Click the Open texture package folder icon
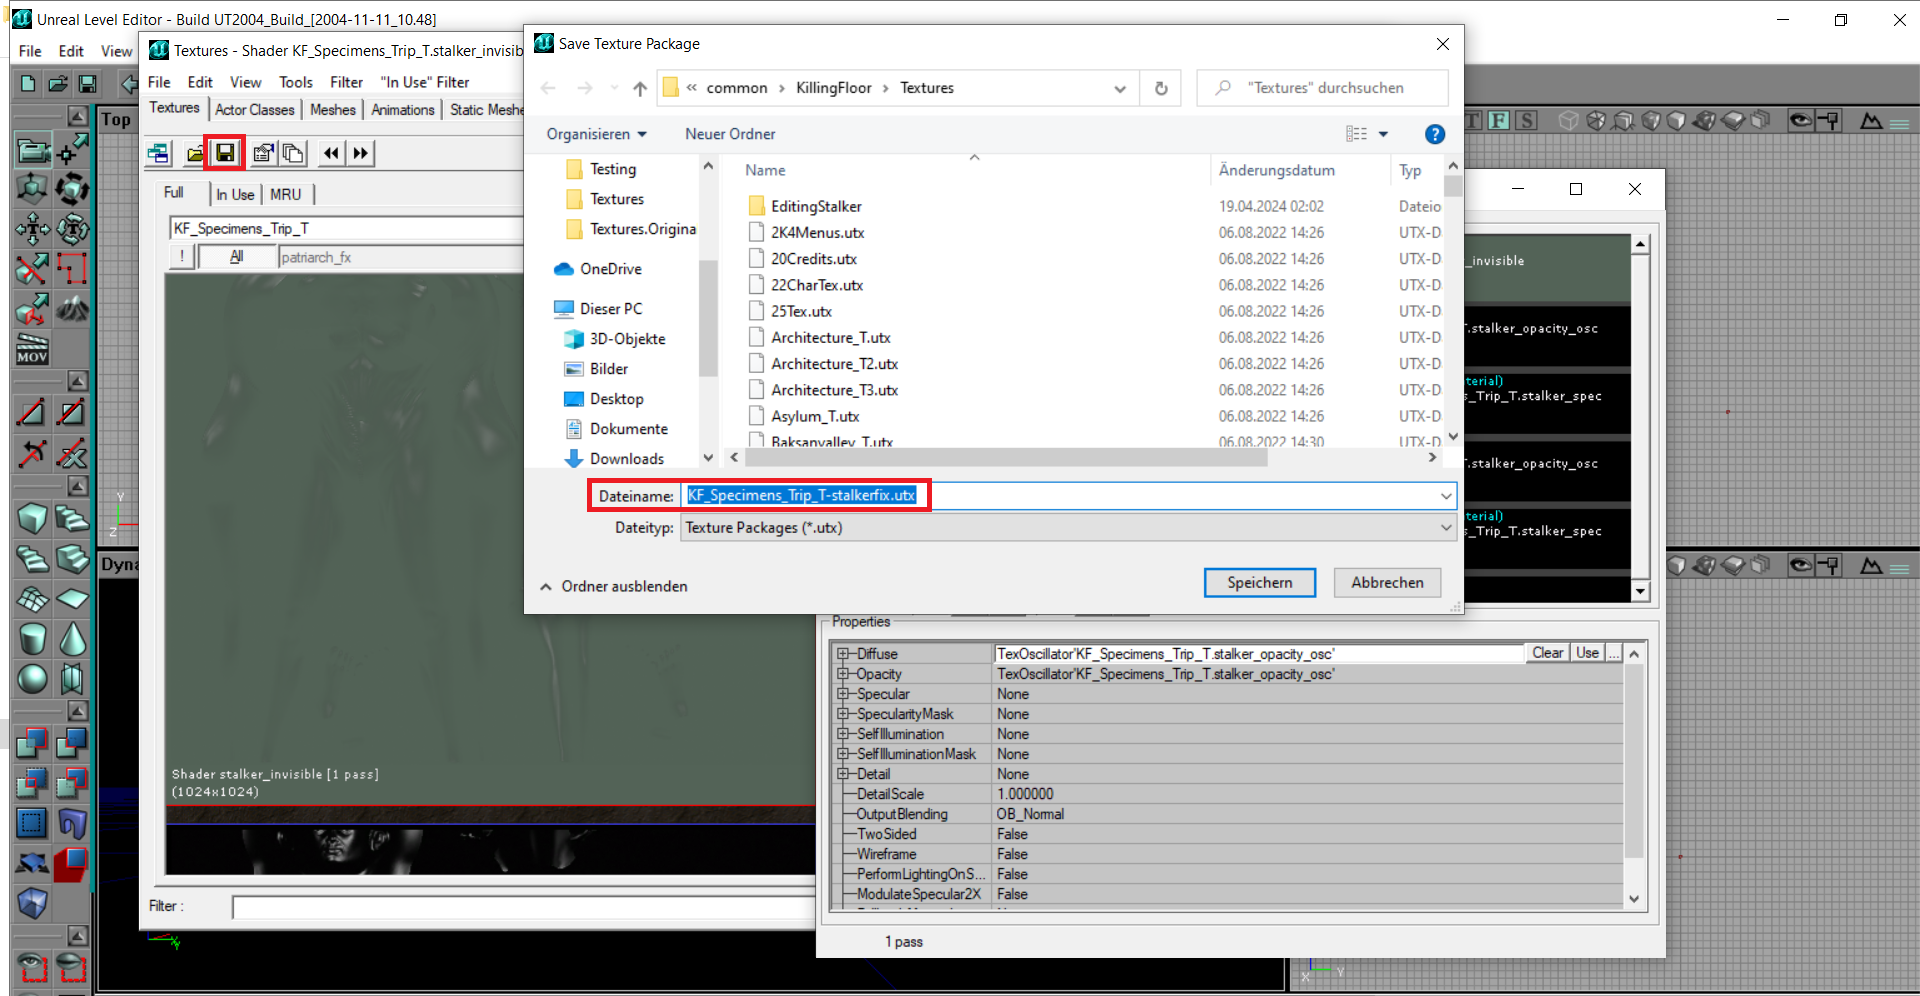The image size is (1920, 996). click(196, 153)
